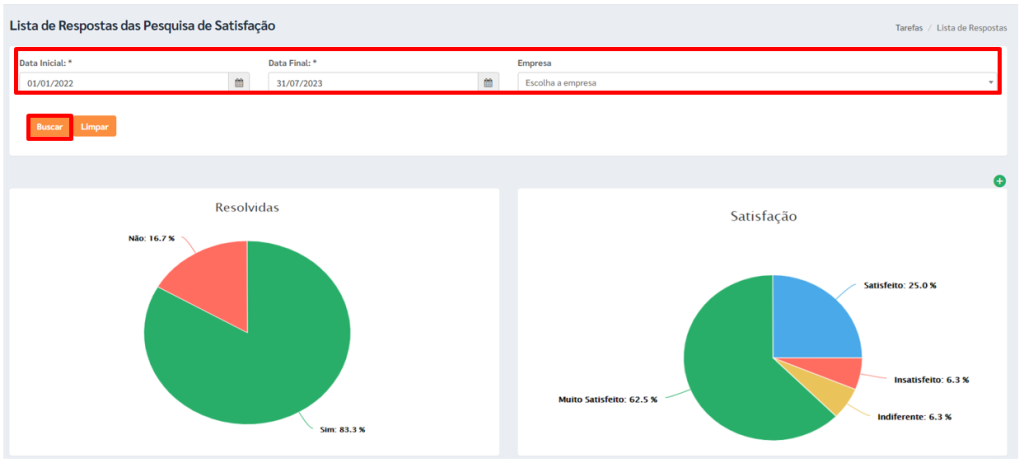Click the 'Indiferente: 6.3 %' label

914,416
